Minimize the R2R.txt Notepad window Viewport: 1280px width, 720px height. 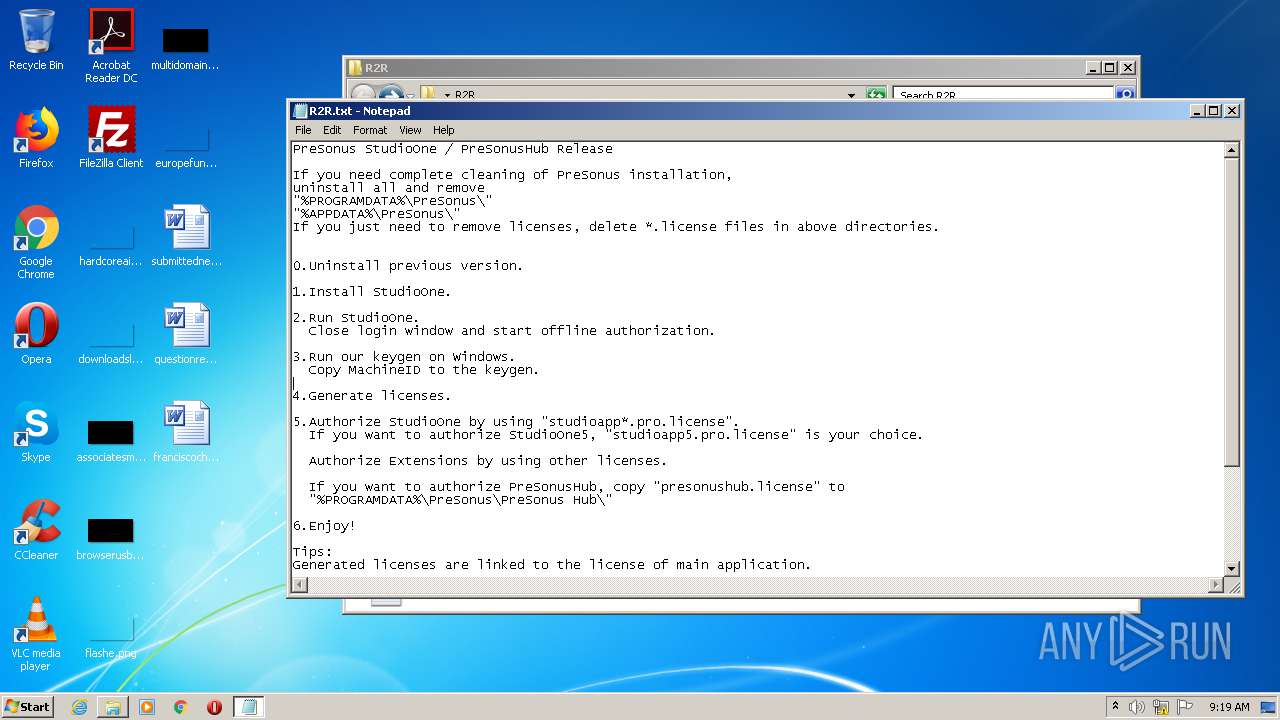tap(1197, 111)
